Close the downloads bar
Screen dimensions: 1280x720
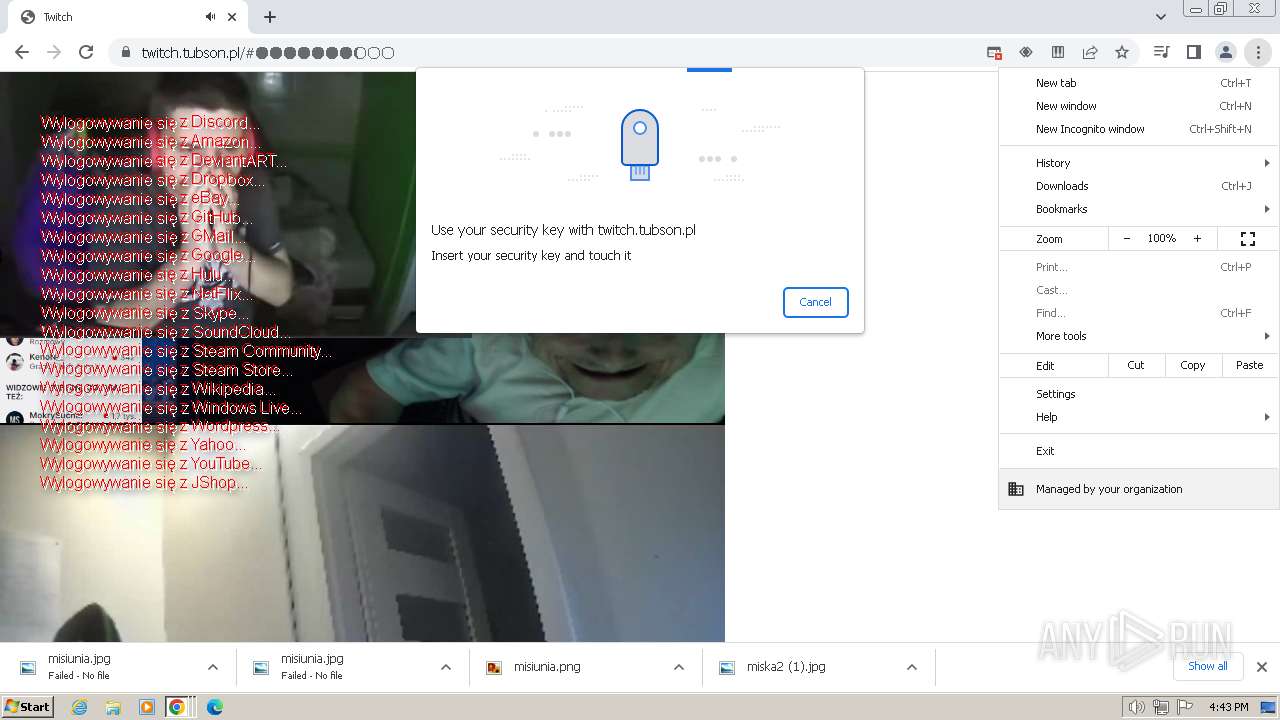click(x=1261, y=667)
